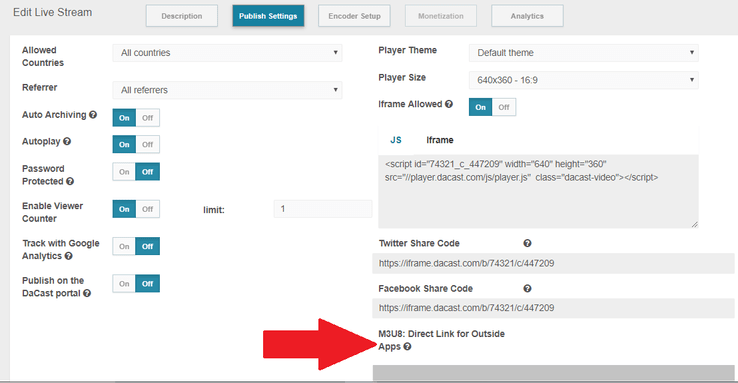The width and height of the screenshot is (738, 383).
Task: Click Twitter Share Code URL field
Action: (554, 263)
